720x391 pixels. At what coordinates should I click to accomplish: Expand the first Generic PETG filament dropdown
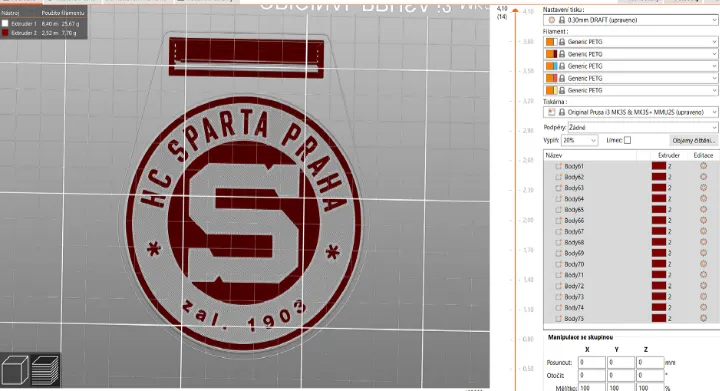pyautogui.click(x=714, y=42)
